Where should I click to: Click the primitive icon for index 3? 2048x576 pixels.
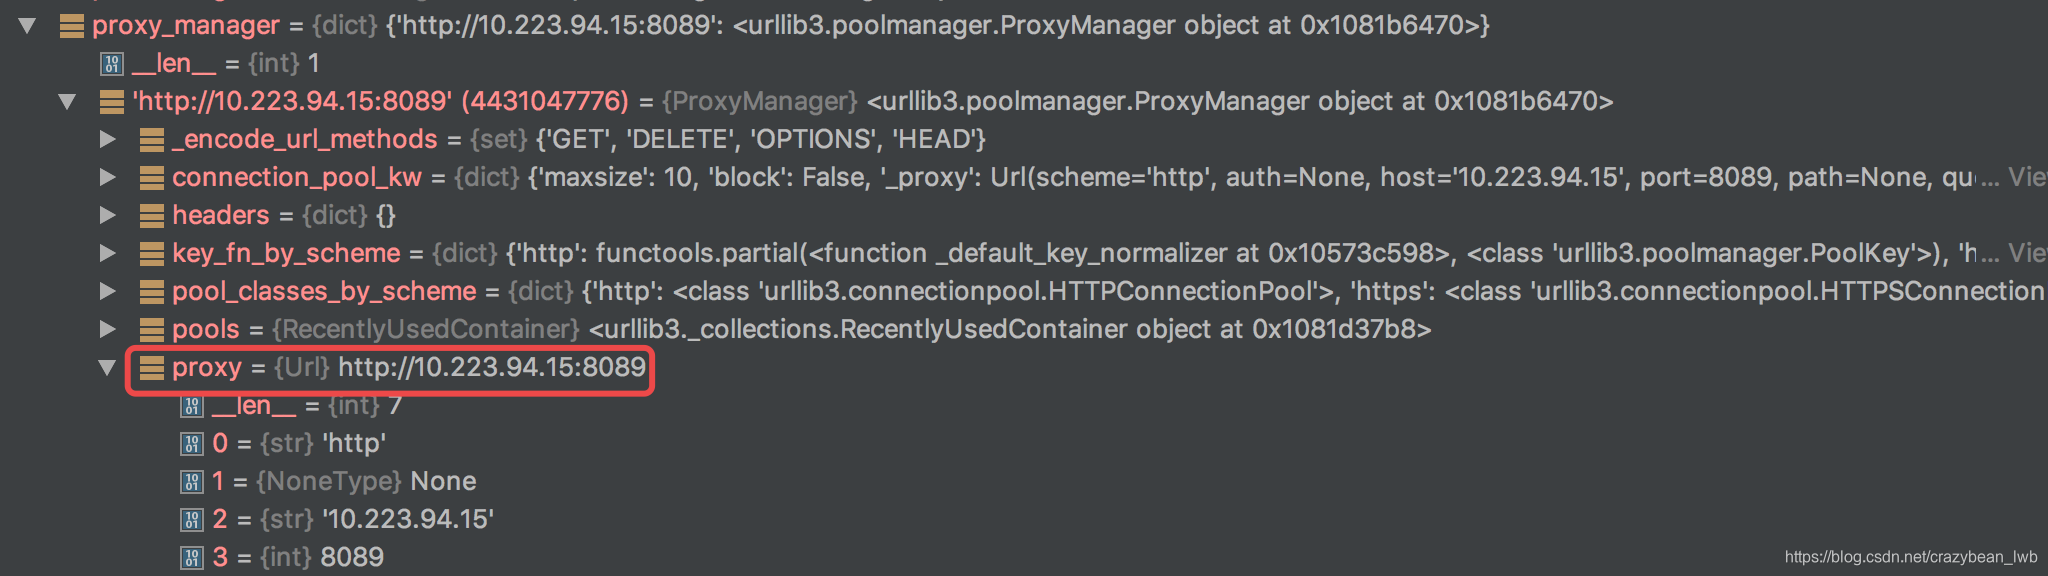[x=192, y=557]
